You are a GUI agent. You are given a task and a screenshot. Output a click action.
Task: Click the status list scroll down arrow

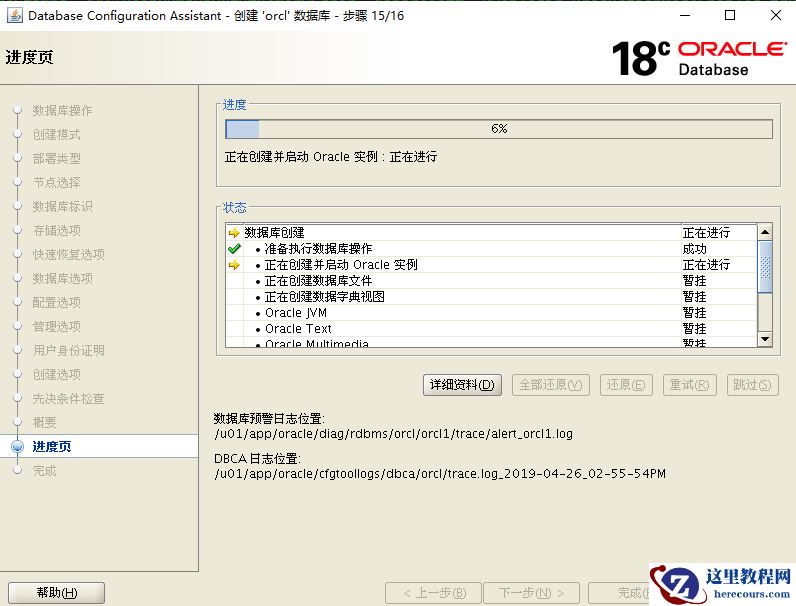point(765,339)
